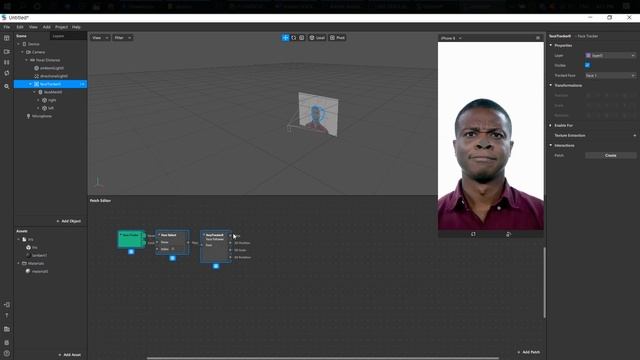
Task: Click the directionalLight0 icon in scene tree
Action: coord(36,76)
